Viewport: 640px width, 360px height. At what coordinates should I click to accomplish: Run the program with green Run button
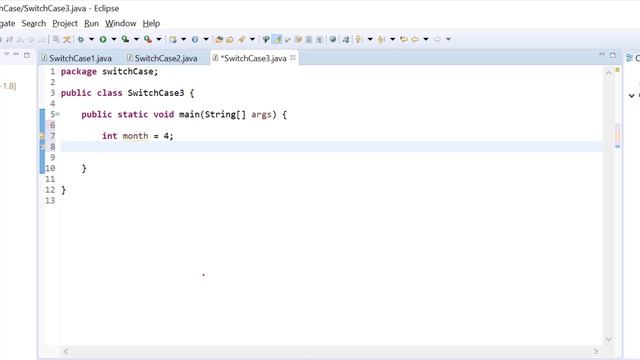click(x=103, y=39)
